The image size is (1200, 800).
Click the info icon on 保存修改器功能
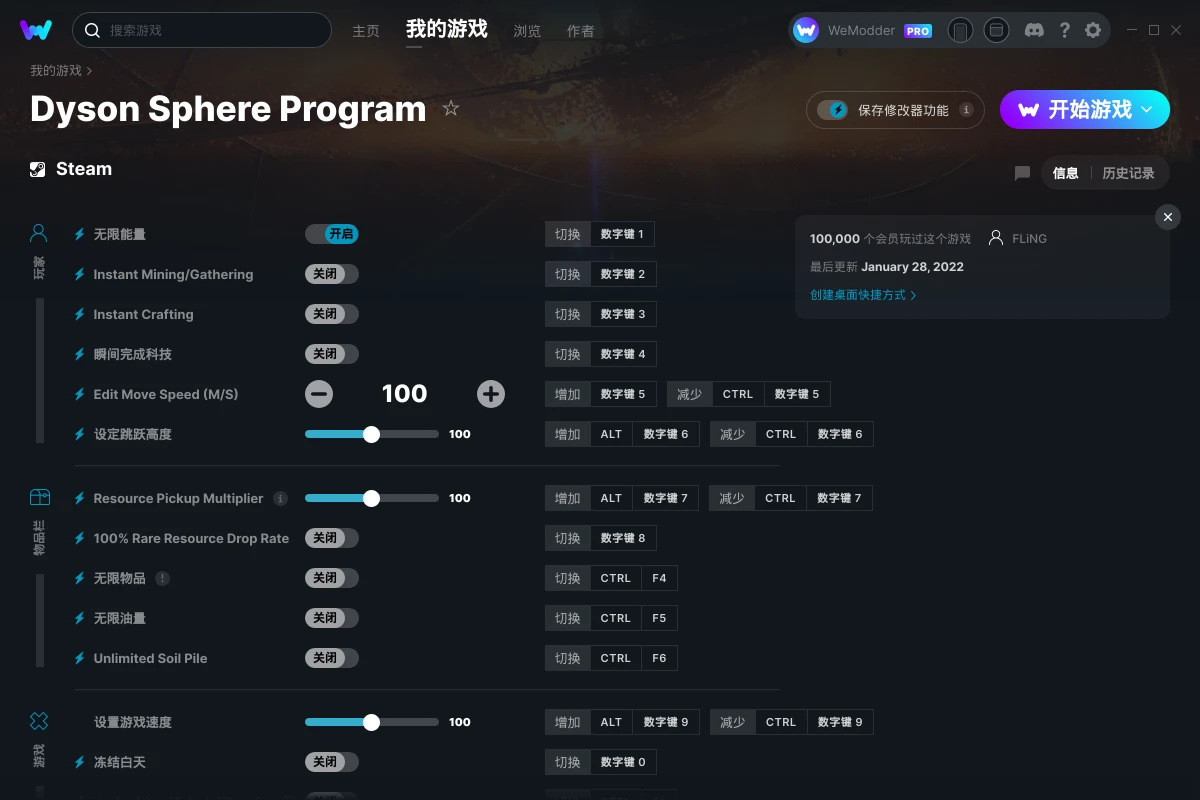pos(966,110)
